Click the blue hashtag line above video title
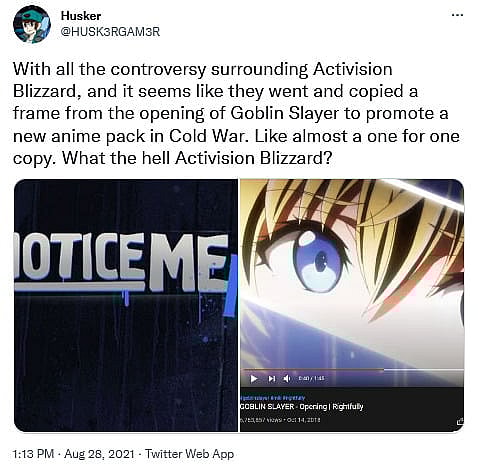478x469 pixels. (273, 398)
